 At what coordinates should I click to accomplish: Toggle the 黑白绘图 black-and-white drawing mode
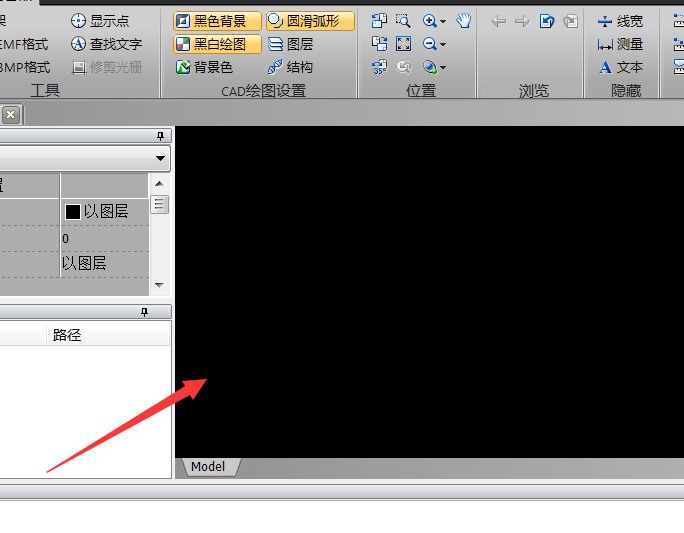[x=217, y=44]
